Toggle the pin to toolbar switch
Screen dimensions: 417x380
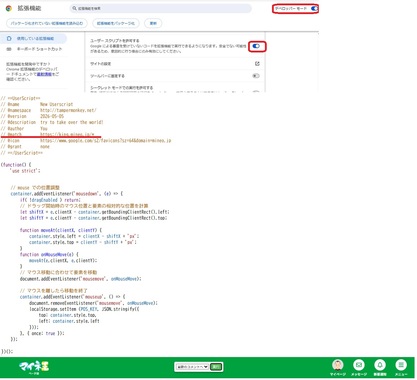coord(256,76)
